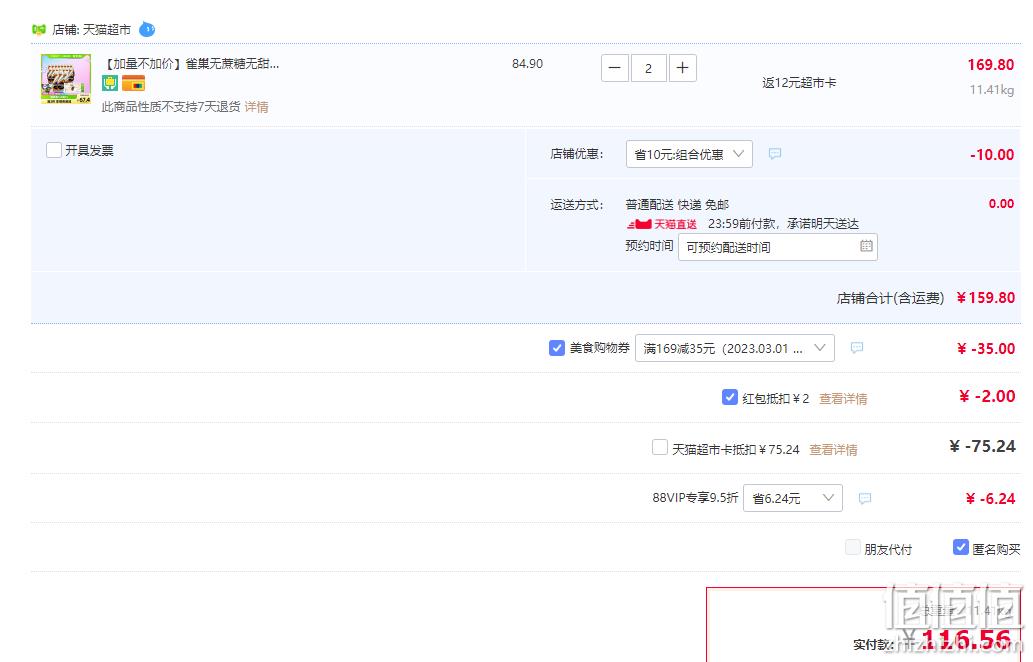
Task: Open the Nestle coffee product thumbnail
Action: coord(66,79)
